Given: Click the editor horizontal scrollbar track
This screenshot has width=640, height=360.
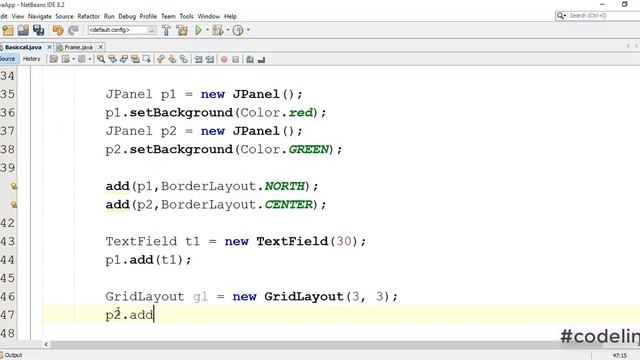Looking at the screenshot, I should tap(327, 344).
